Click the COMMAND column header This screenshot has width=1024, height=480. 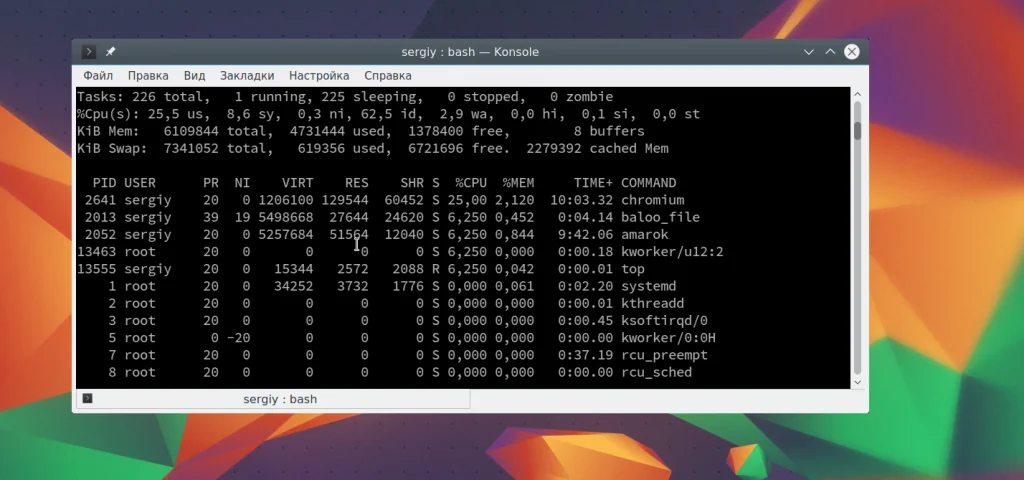648,183
